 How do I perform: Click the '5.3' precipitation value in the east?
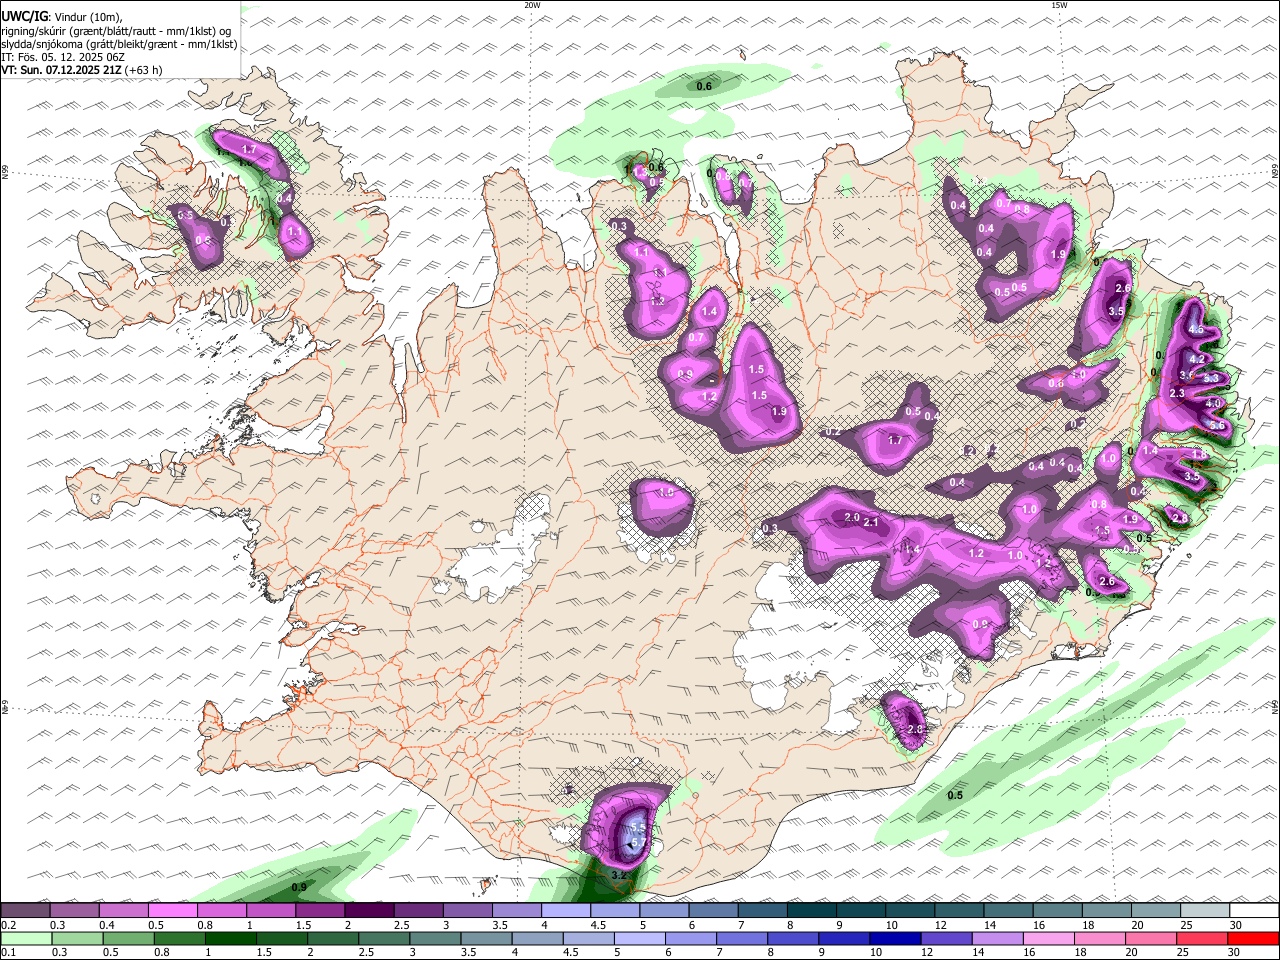[1211, 378]
